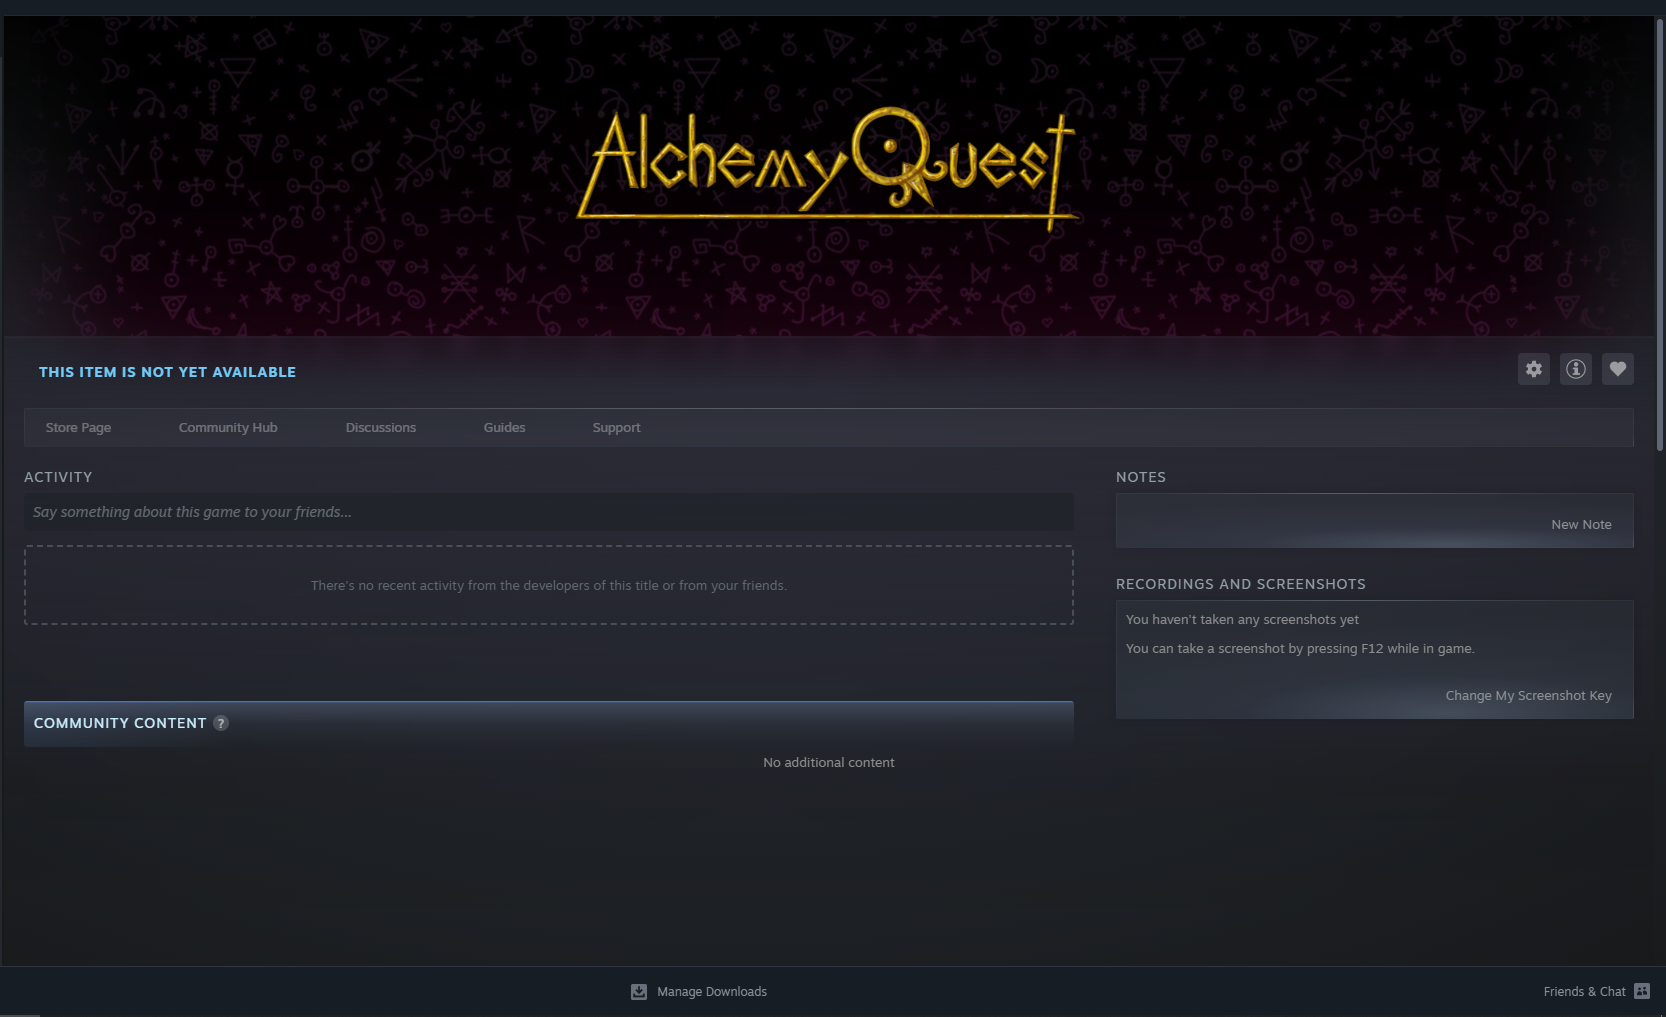Go to the Community Hub tab
1666x1017 pixels.
click(228, 427)
